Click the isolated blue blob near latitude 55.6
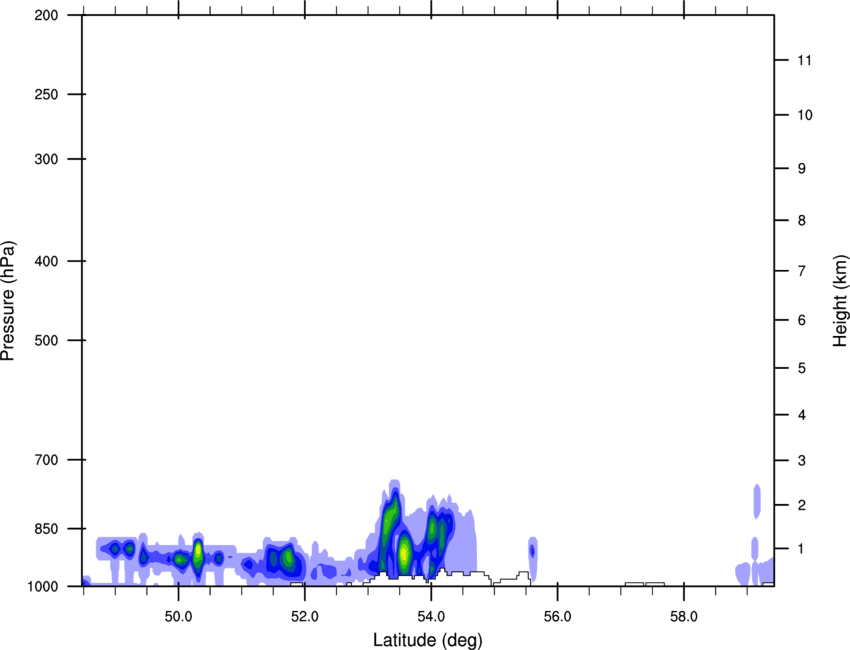This screenshot has height=650, width=850. [533, 558]
